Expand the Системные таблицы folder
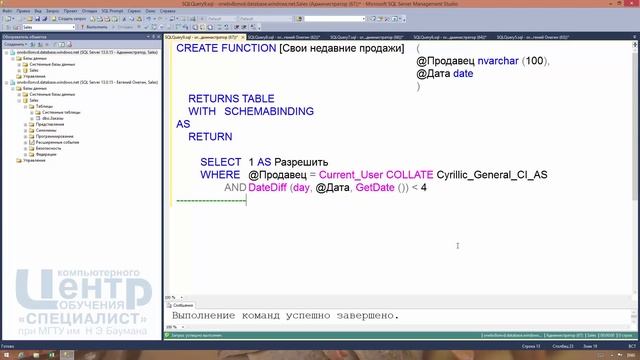The height and width of the screenshot is (360, 640). (x=31, y=112)
